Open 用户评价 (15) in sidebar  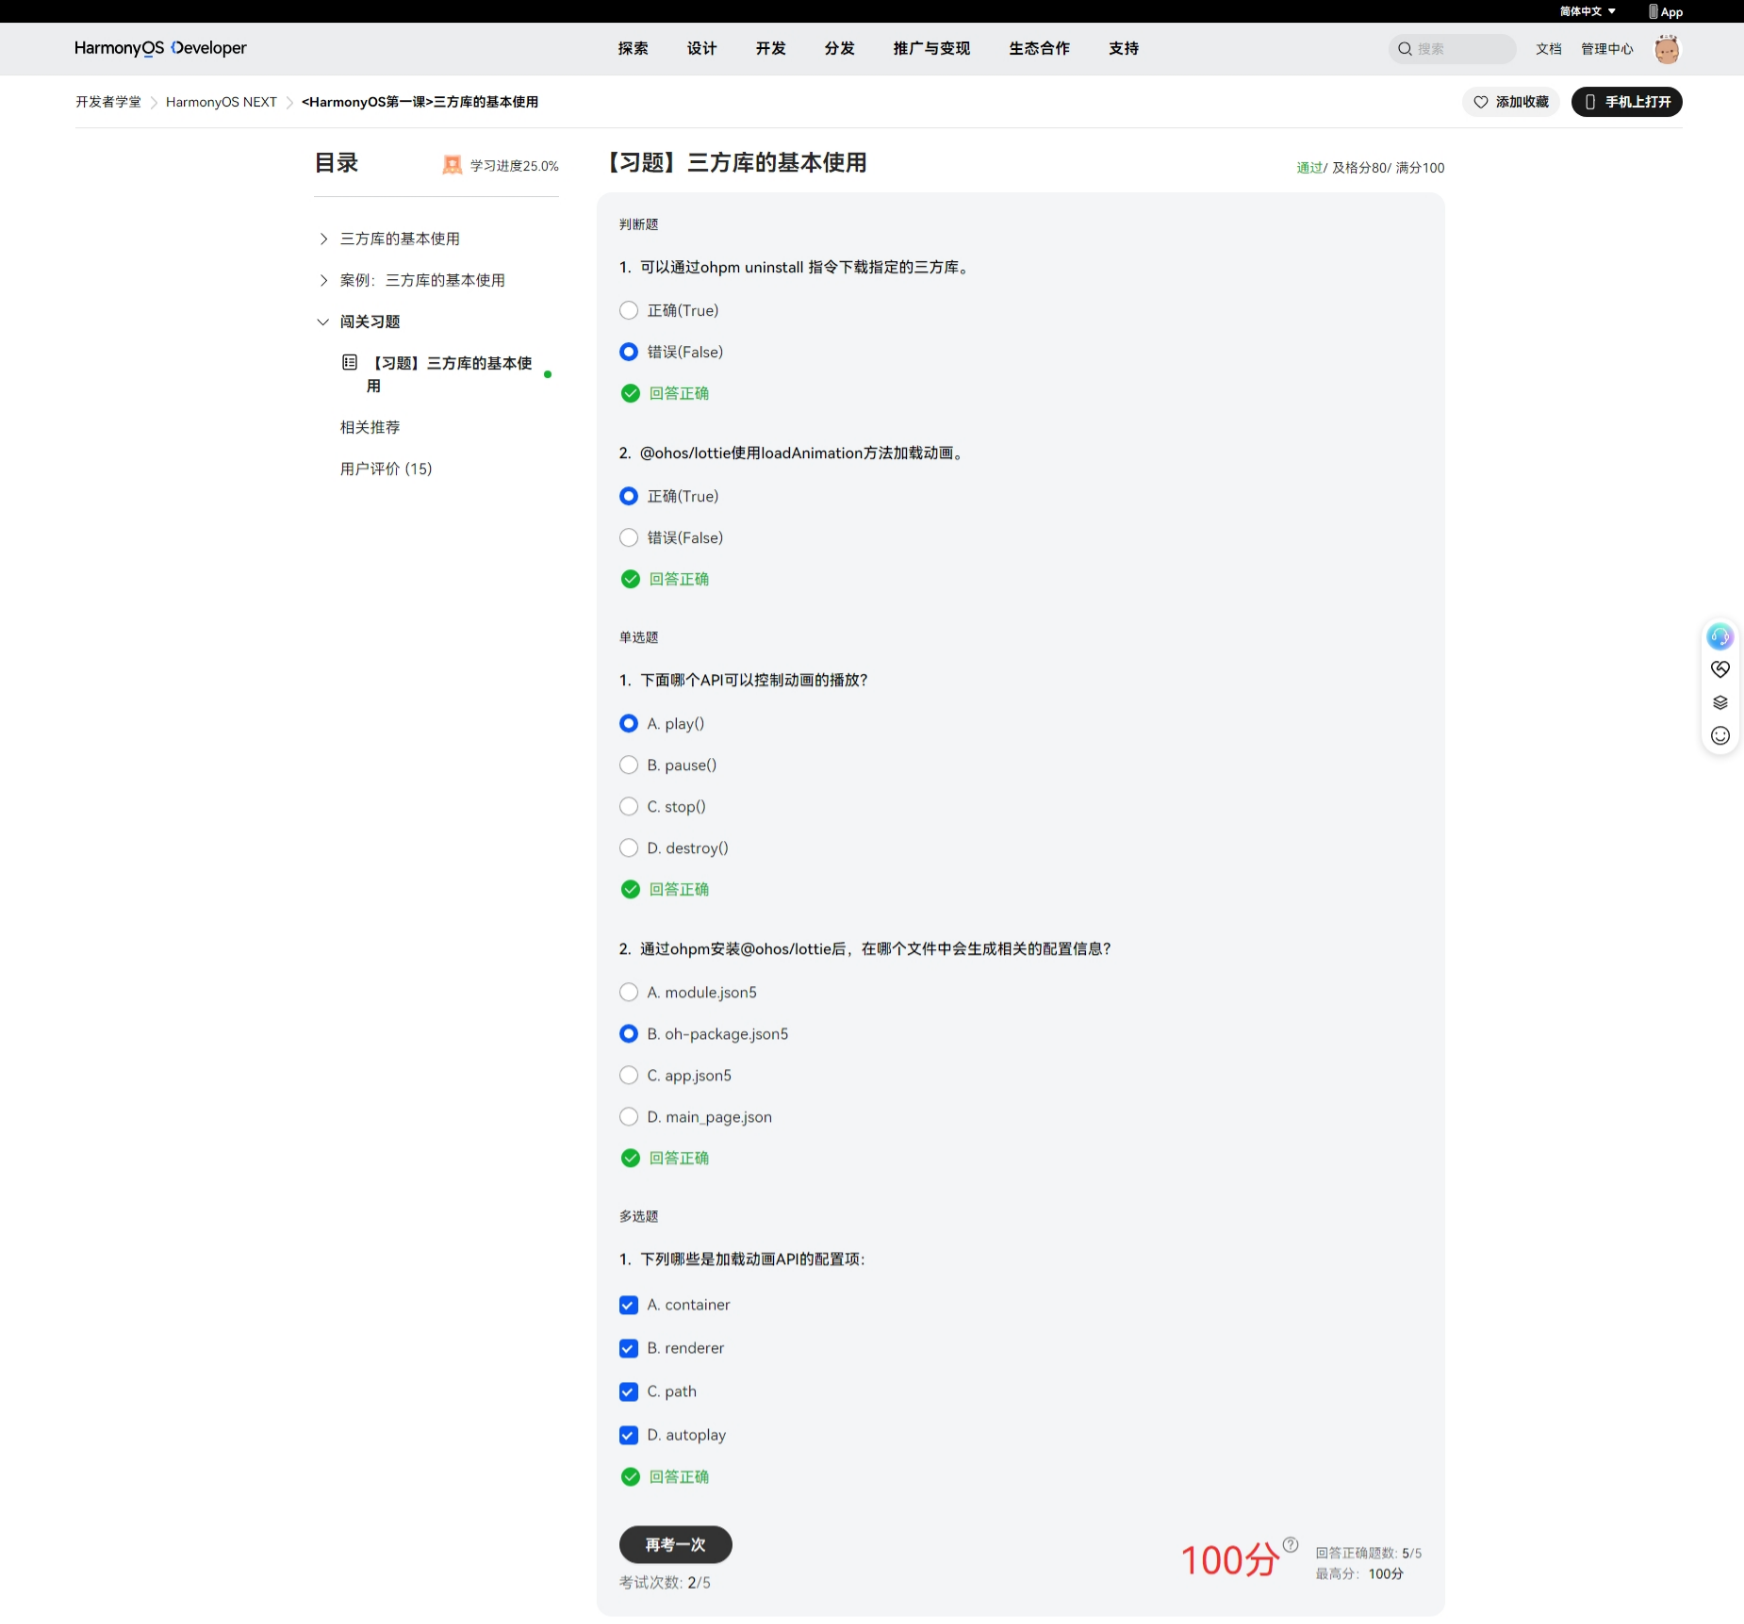click(386, 469)
